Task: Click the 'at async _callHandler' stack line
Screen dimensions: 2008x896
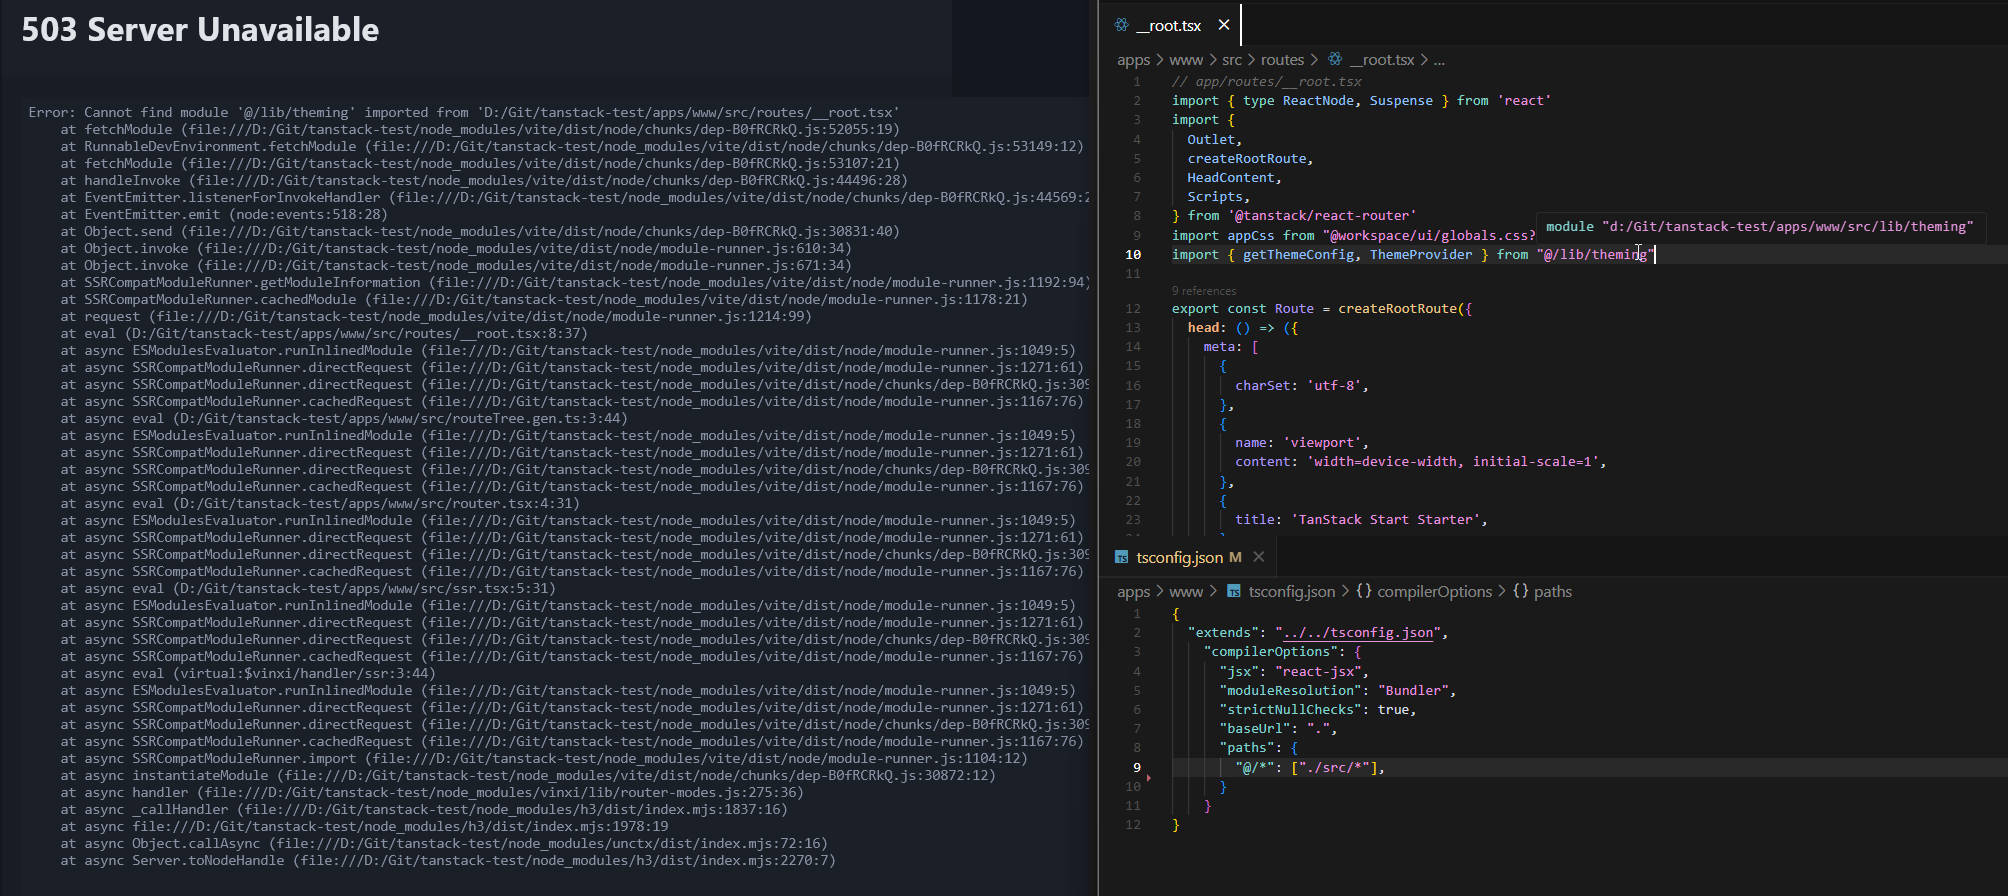Action: pos(424,810)
